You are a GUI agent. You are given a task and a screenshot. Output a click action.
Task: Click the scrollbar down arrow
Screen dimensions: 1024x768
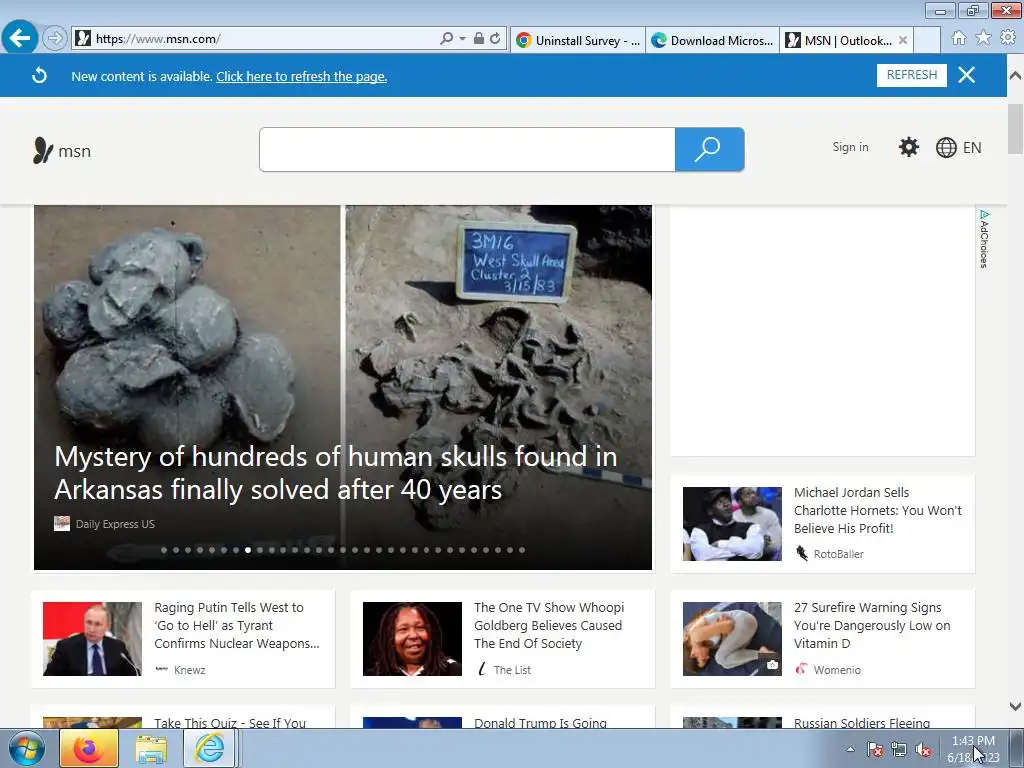click(1015, 706)
